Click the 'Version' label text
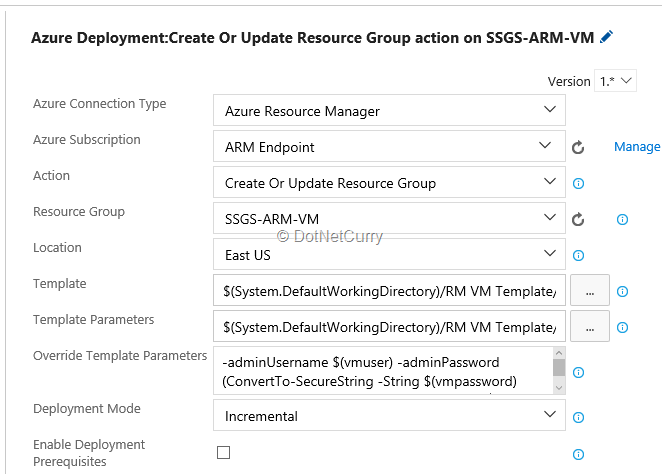Screen dimensions: 662x474 coord(569,81)
